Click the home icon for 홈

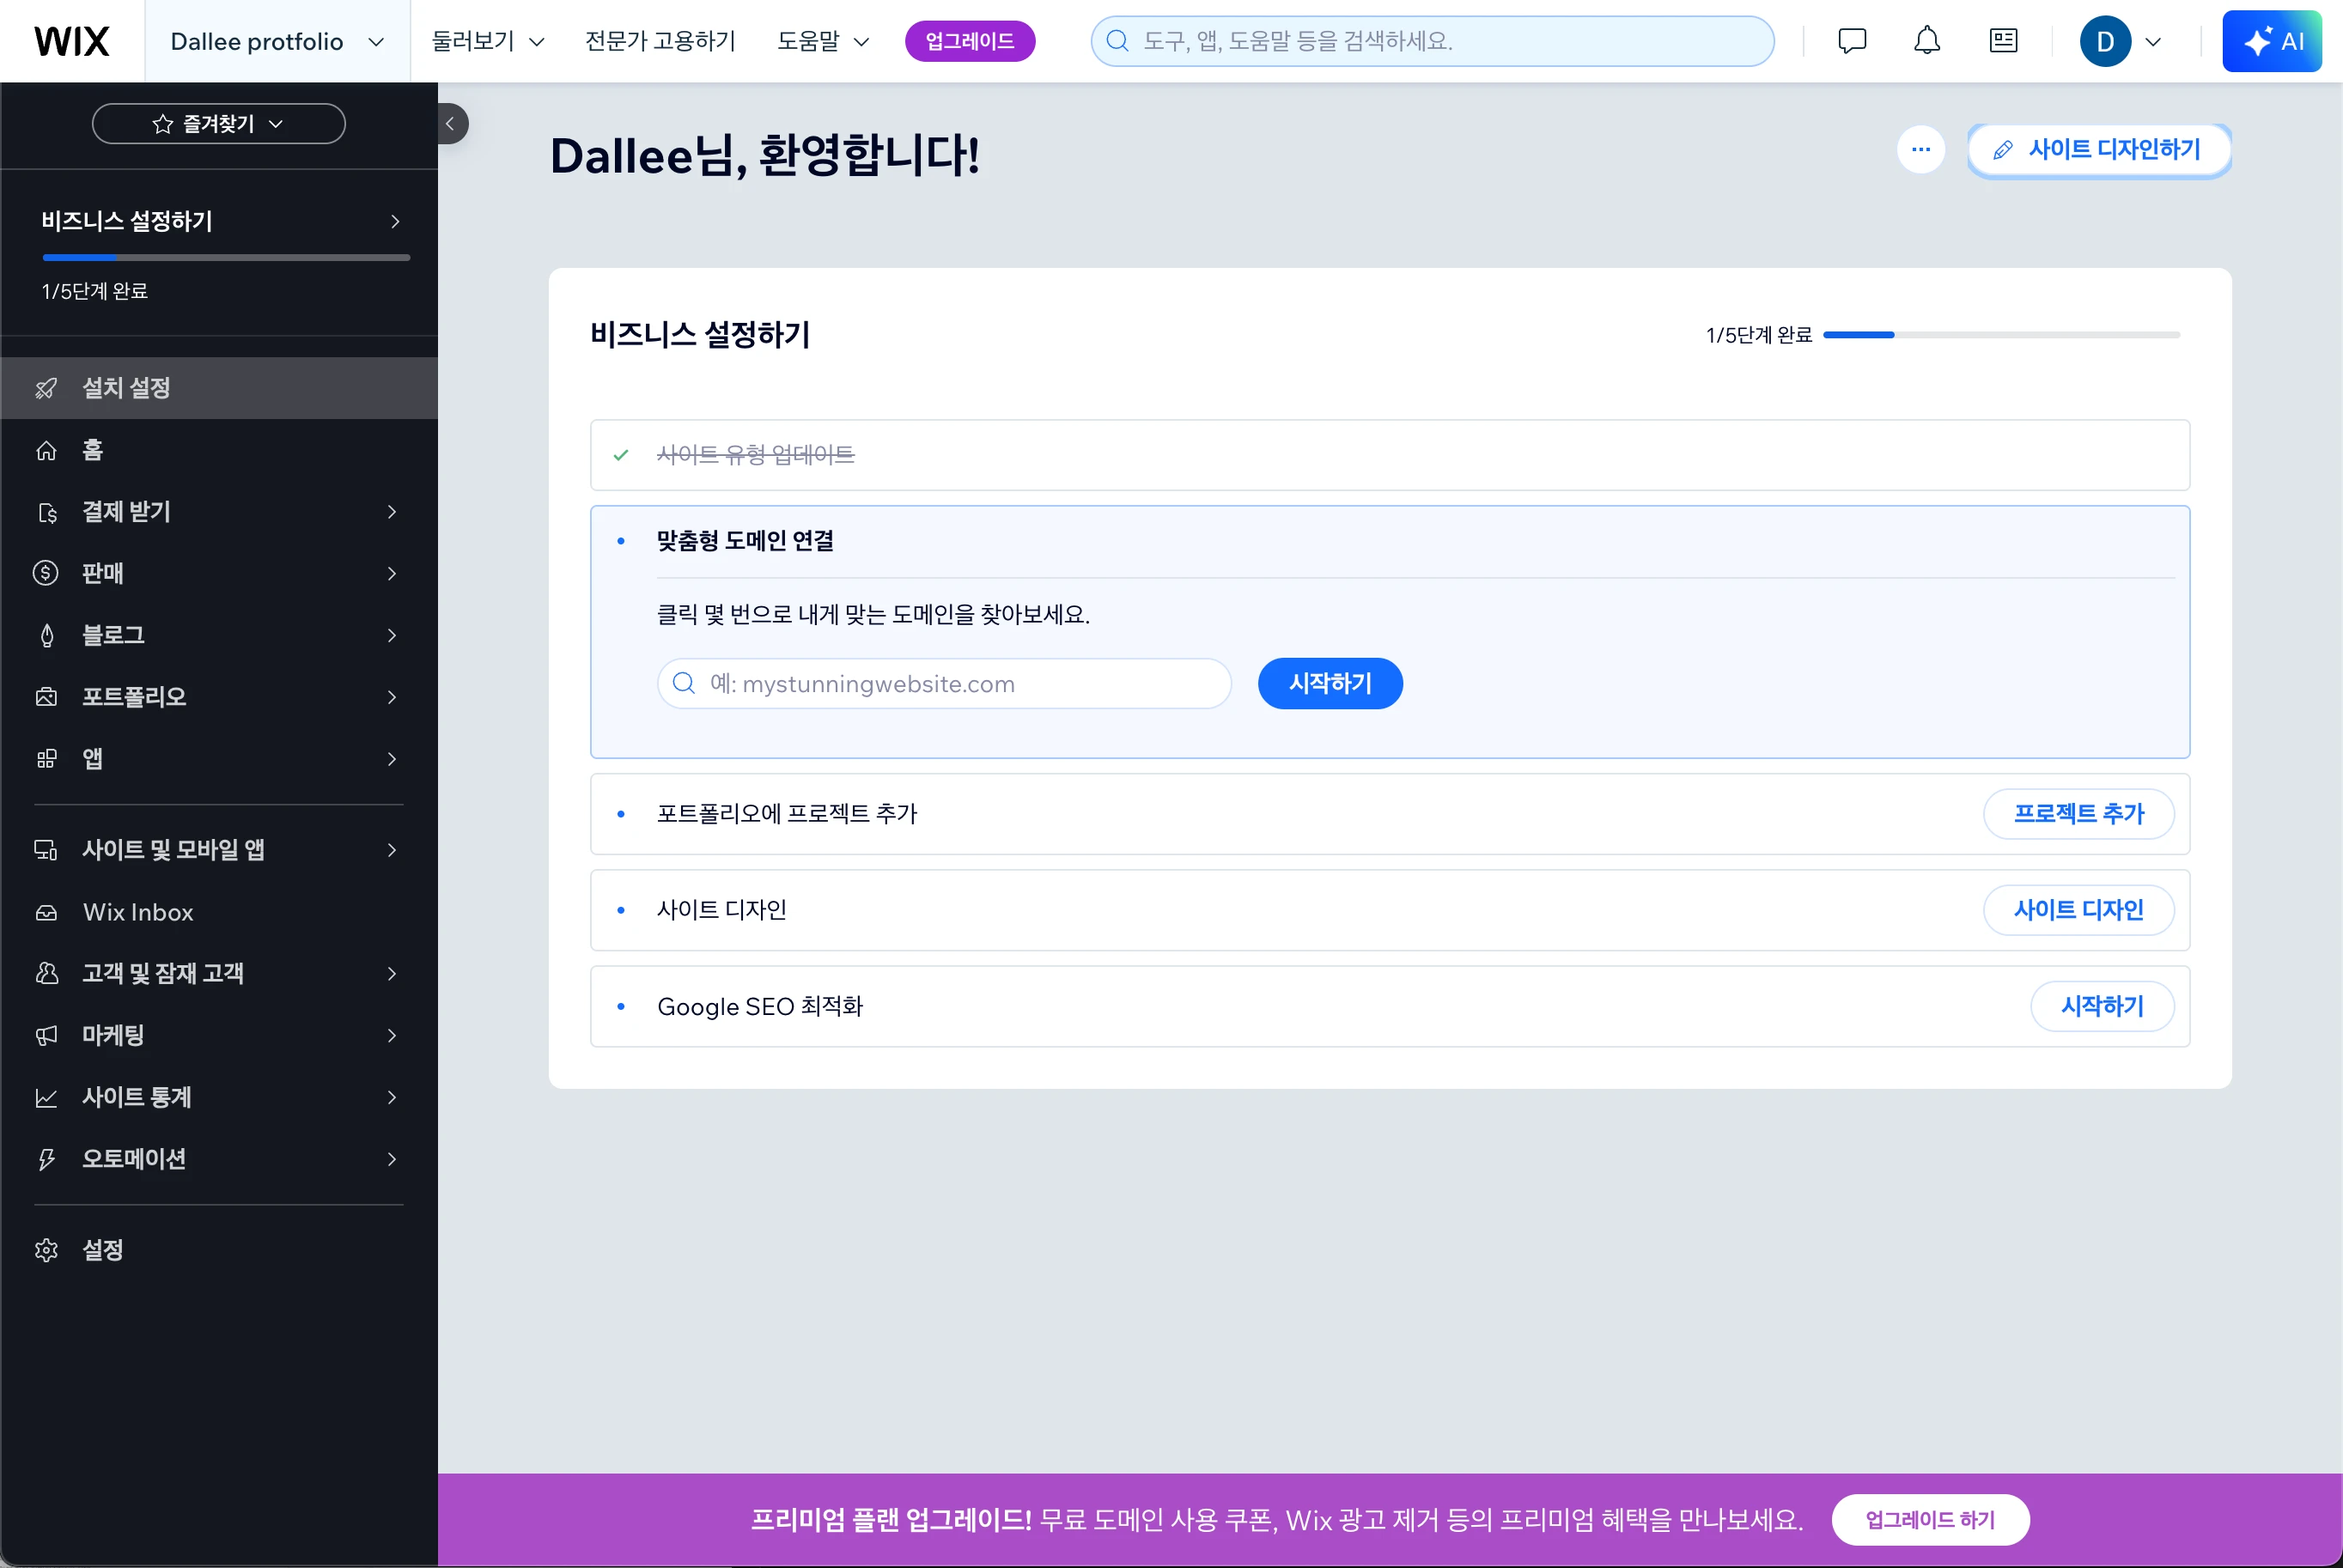coord(46,450)
